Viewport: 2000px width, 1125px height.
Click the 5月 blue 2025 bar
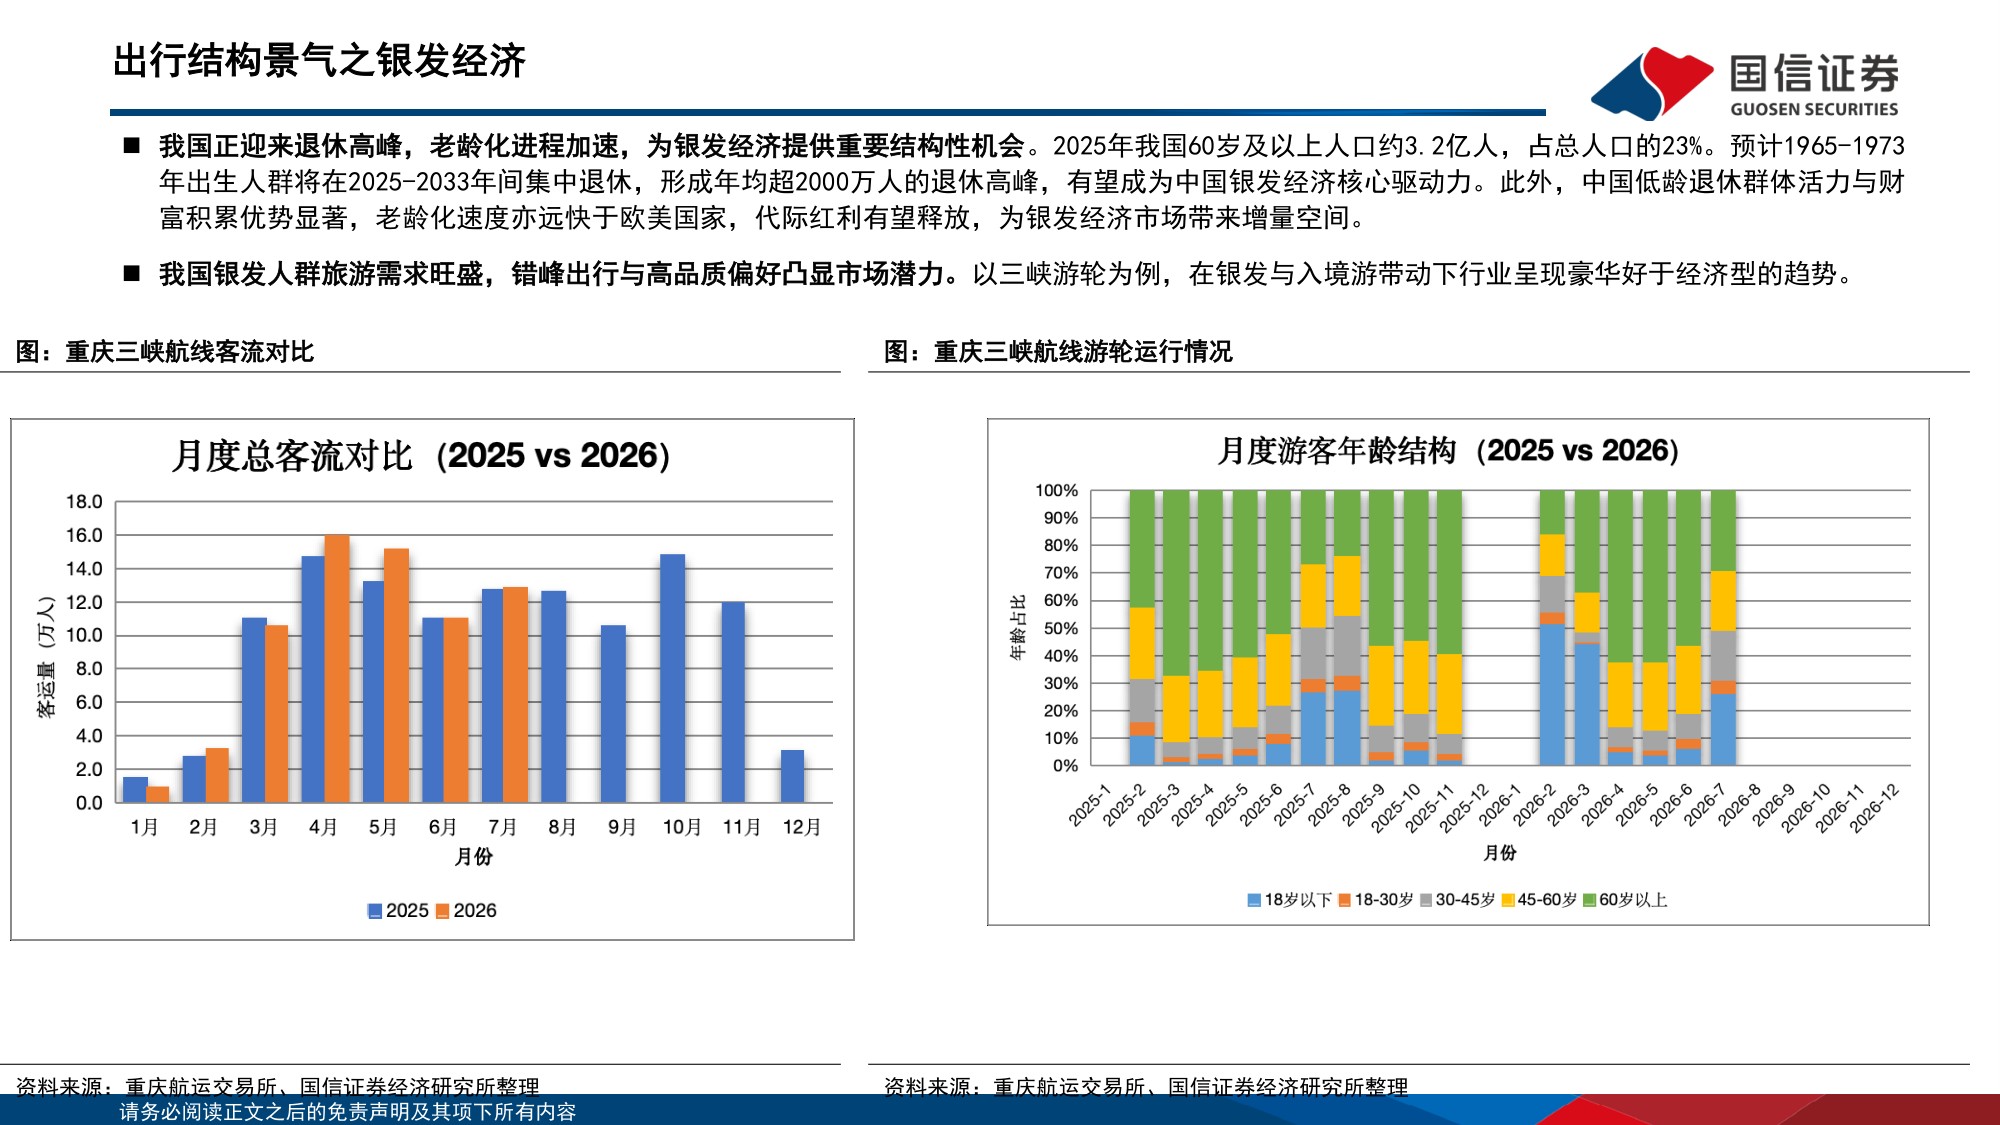(x=373, y=692)
